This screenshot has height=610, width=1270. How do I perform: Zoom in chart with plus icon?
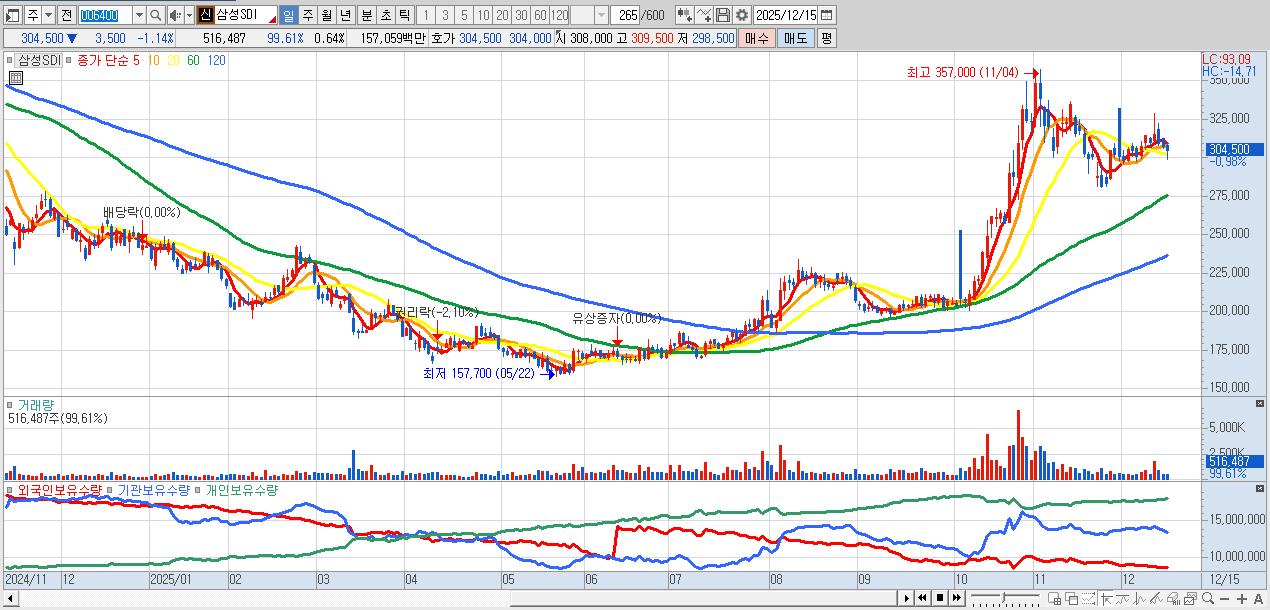(1242, 598)
